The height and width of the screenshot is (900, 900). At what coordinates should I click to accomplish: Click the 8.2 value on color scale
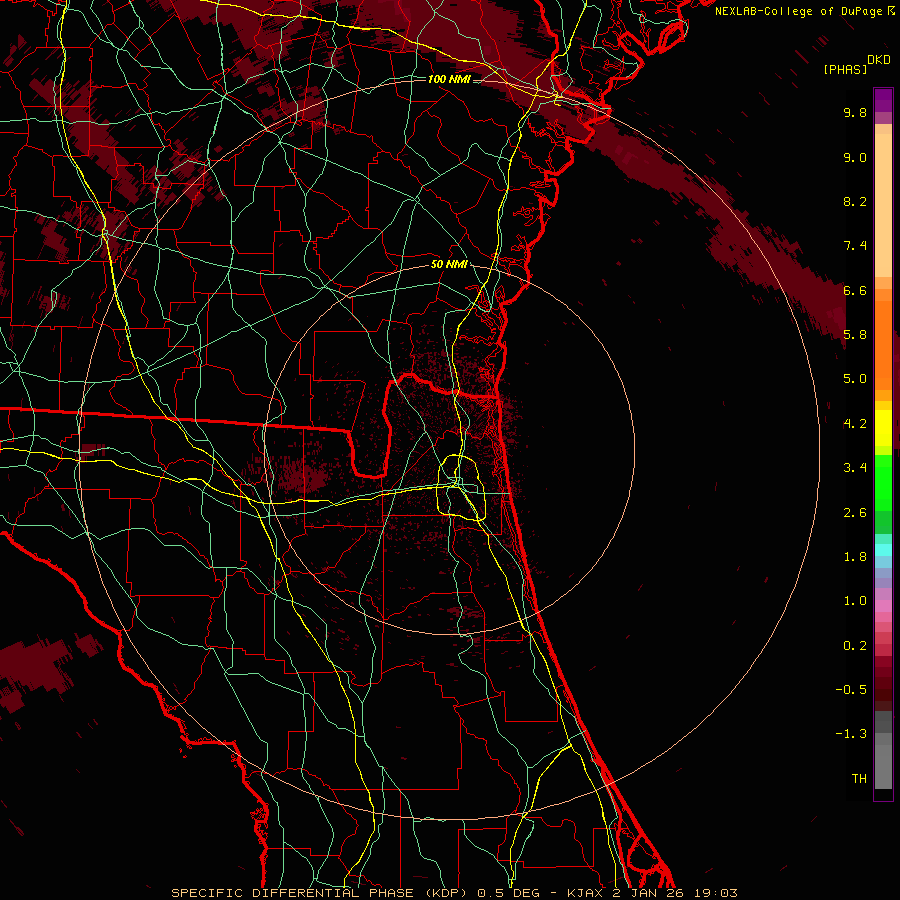(x=855, y=201)
